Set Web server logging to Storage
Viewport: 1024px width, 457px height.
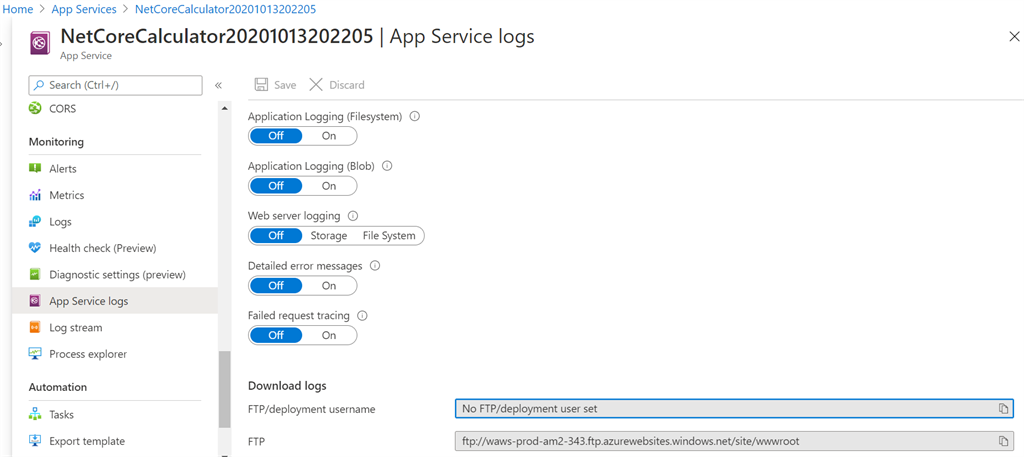pos(328,236)
